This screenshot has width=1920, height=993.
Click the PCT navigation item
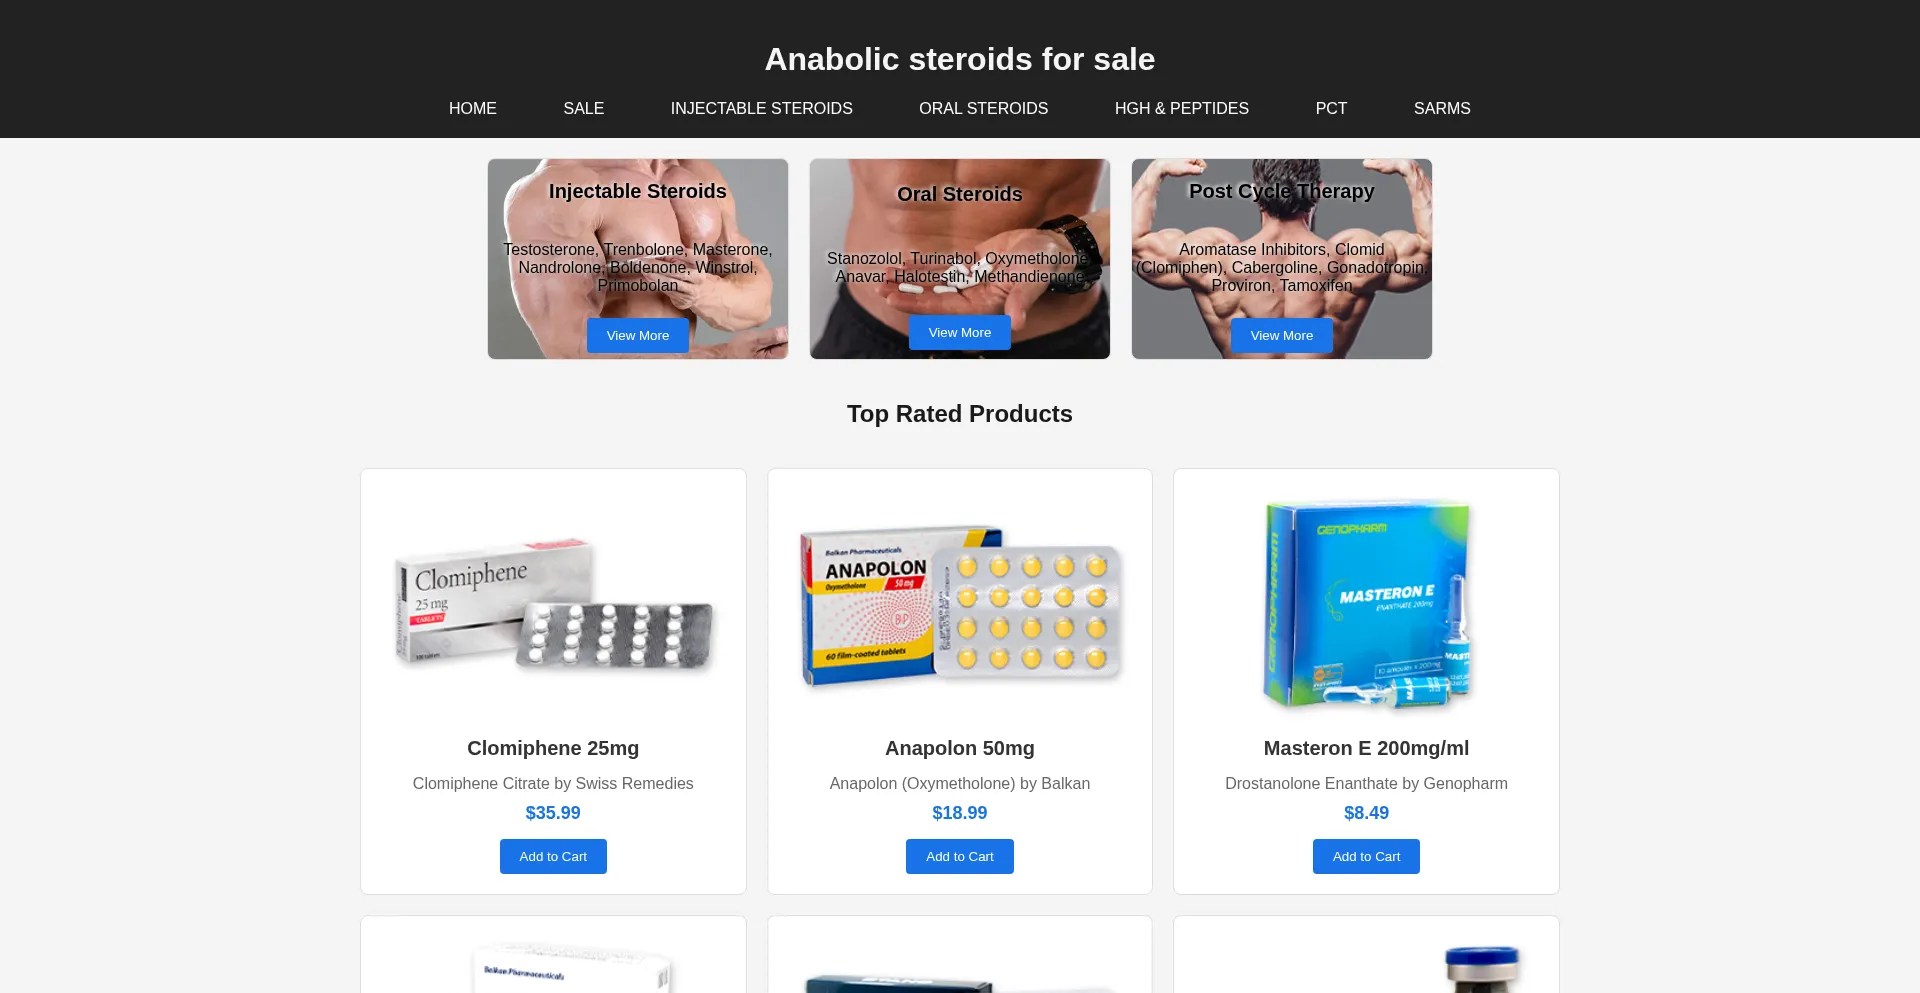tap(1331, 108)
